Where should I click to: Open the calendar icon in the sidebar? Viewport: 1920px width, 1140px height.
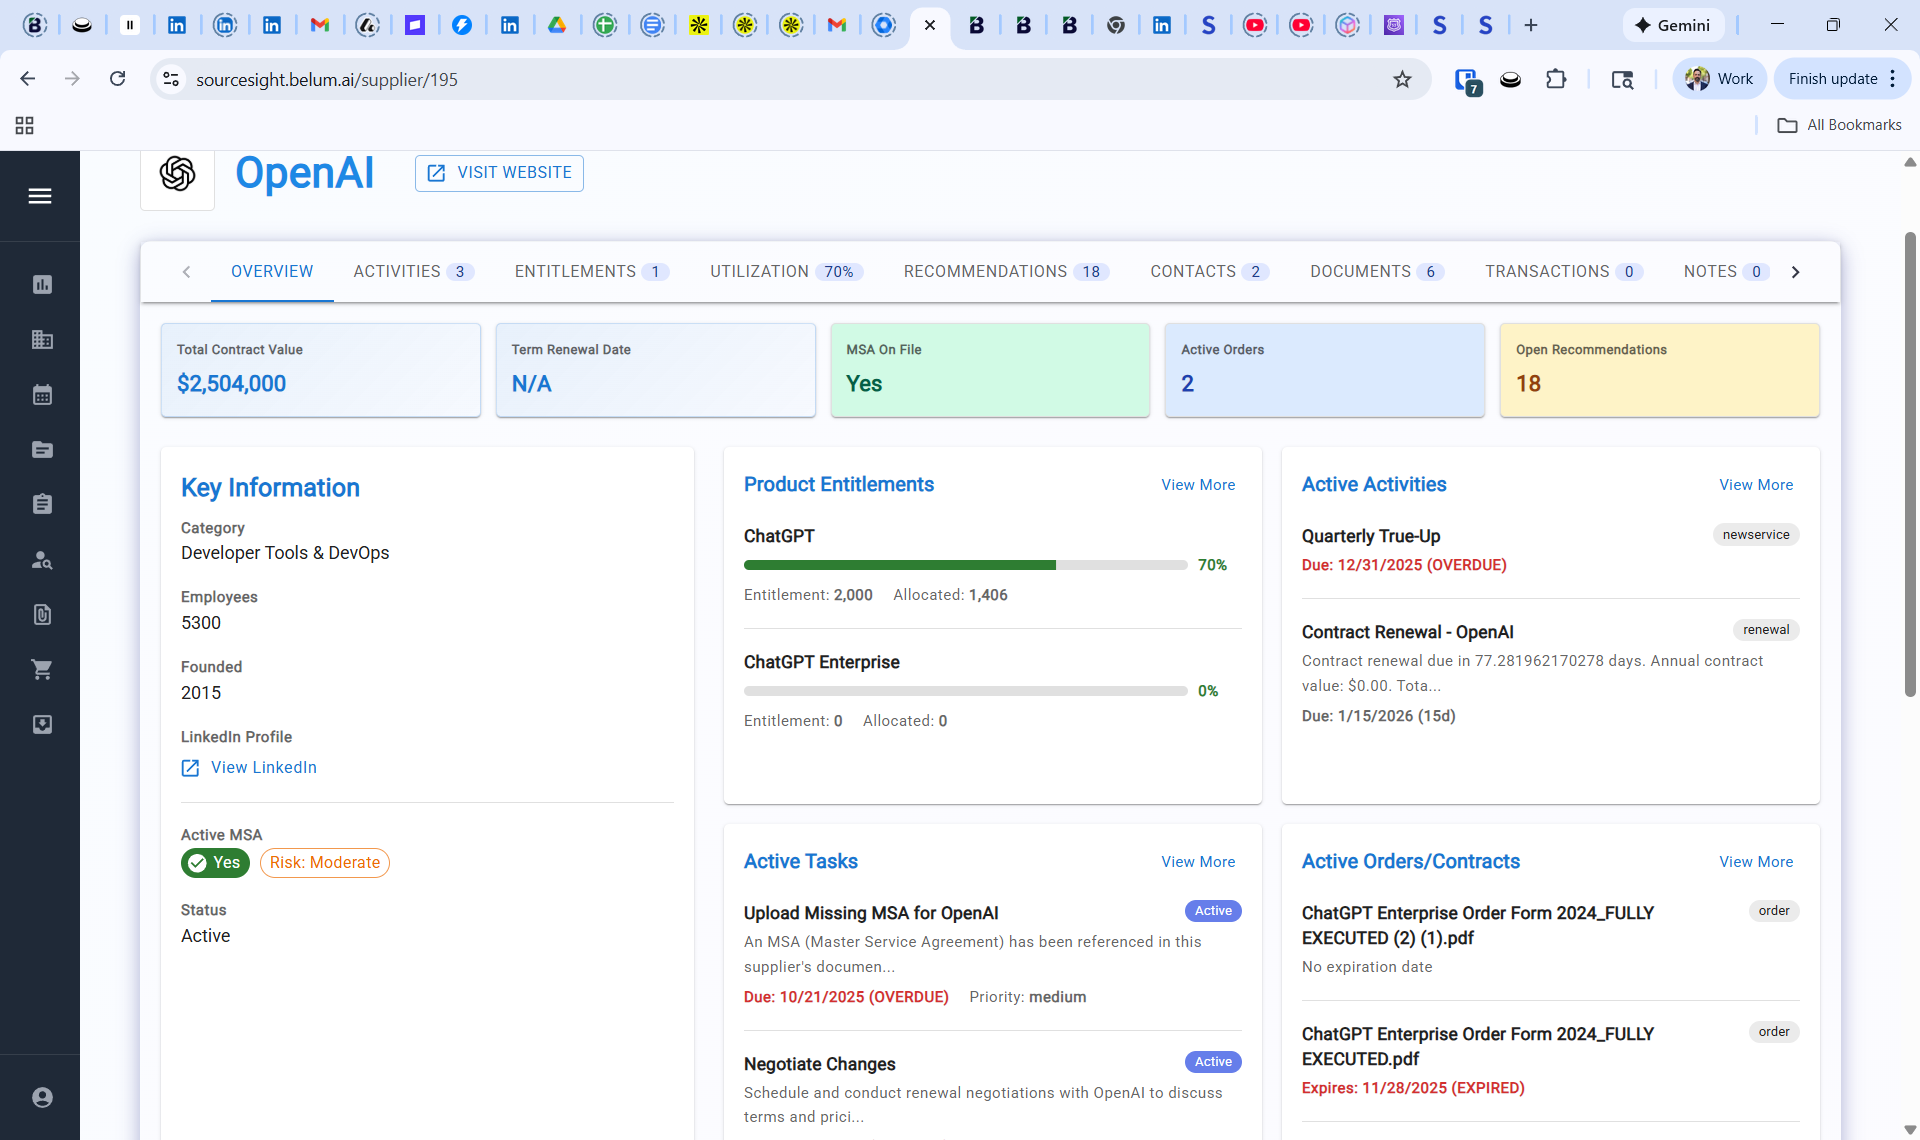point(41,394)
